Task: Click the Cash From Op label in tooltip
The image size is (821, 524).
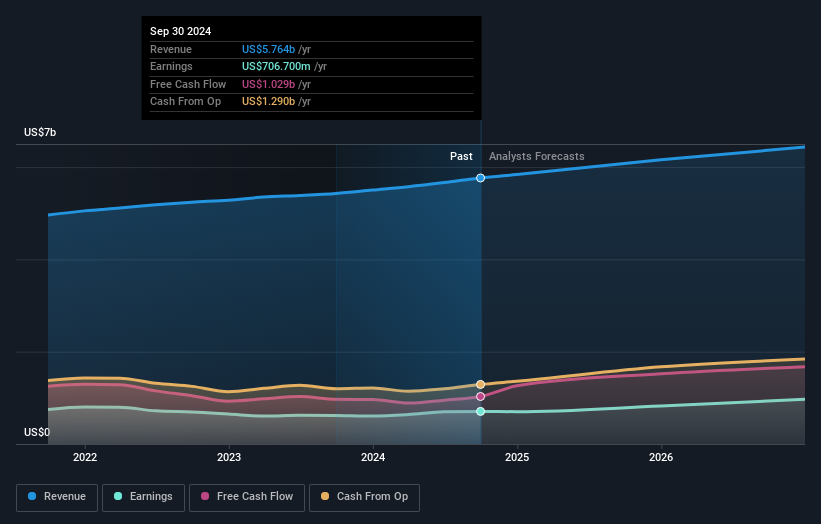Action: coord(185,102)
